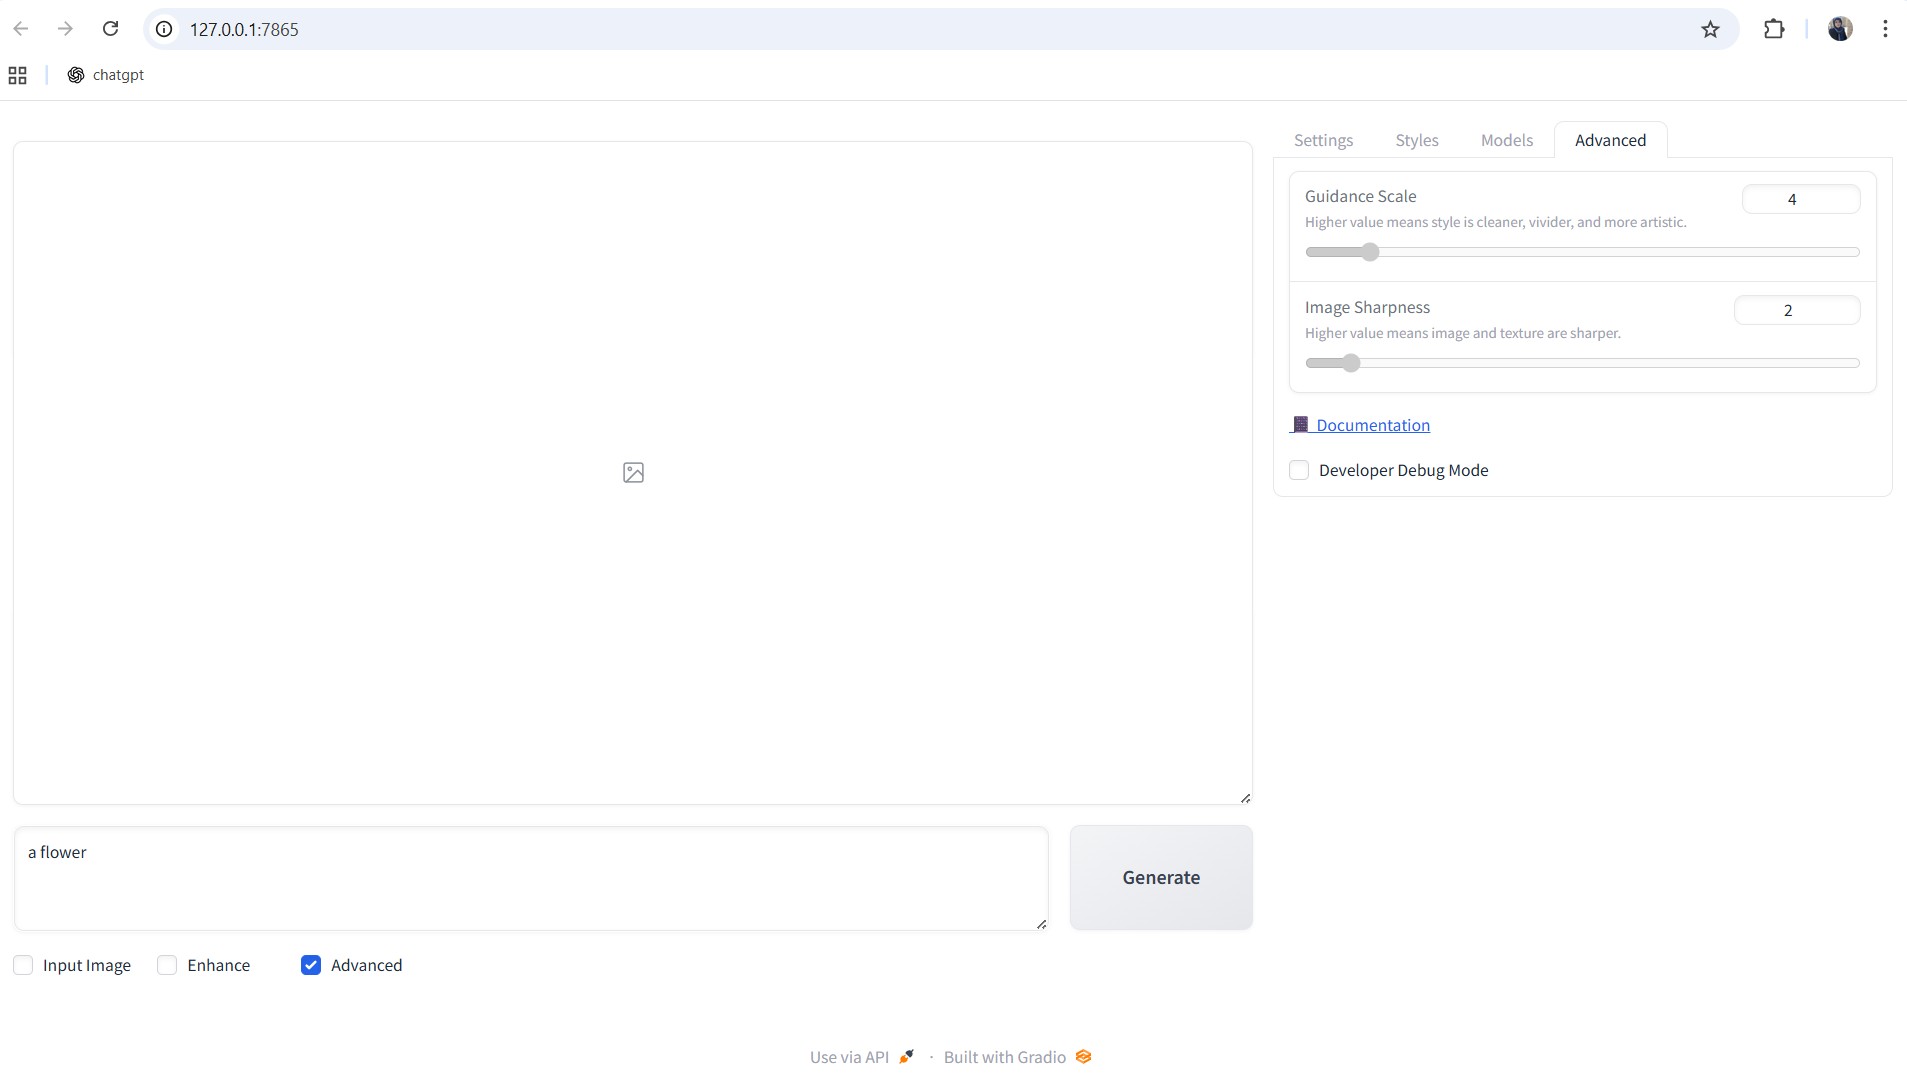The width and height of the screenshot is (1907, 1087).
Task: Click the site information icon in address bar
Action: tap(165, 29)
